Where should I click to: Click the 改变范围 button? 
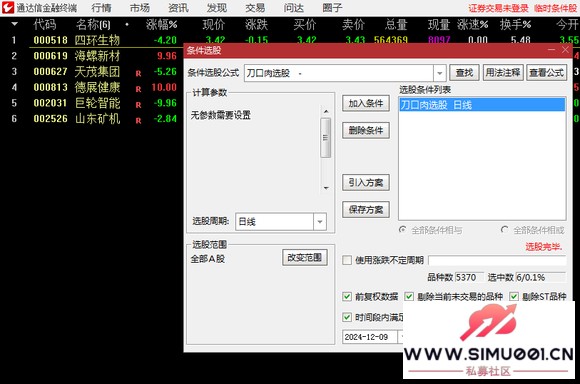305,257
